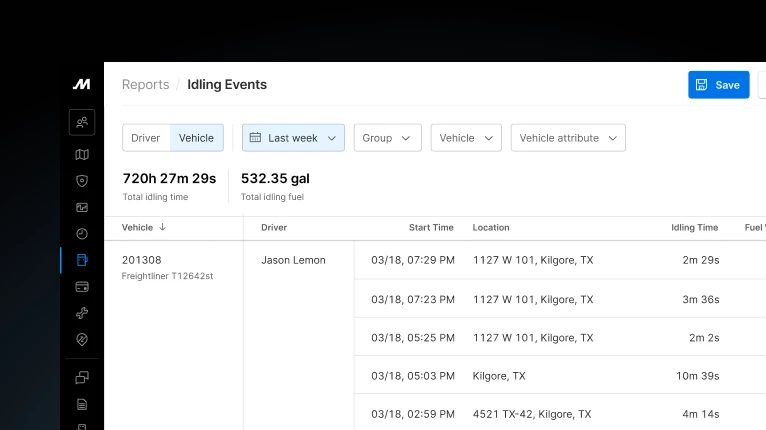Click location 4521 TX-42, Kilgore, TX
This screenshot has height=430, width=766.
point(532,414)
